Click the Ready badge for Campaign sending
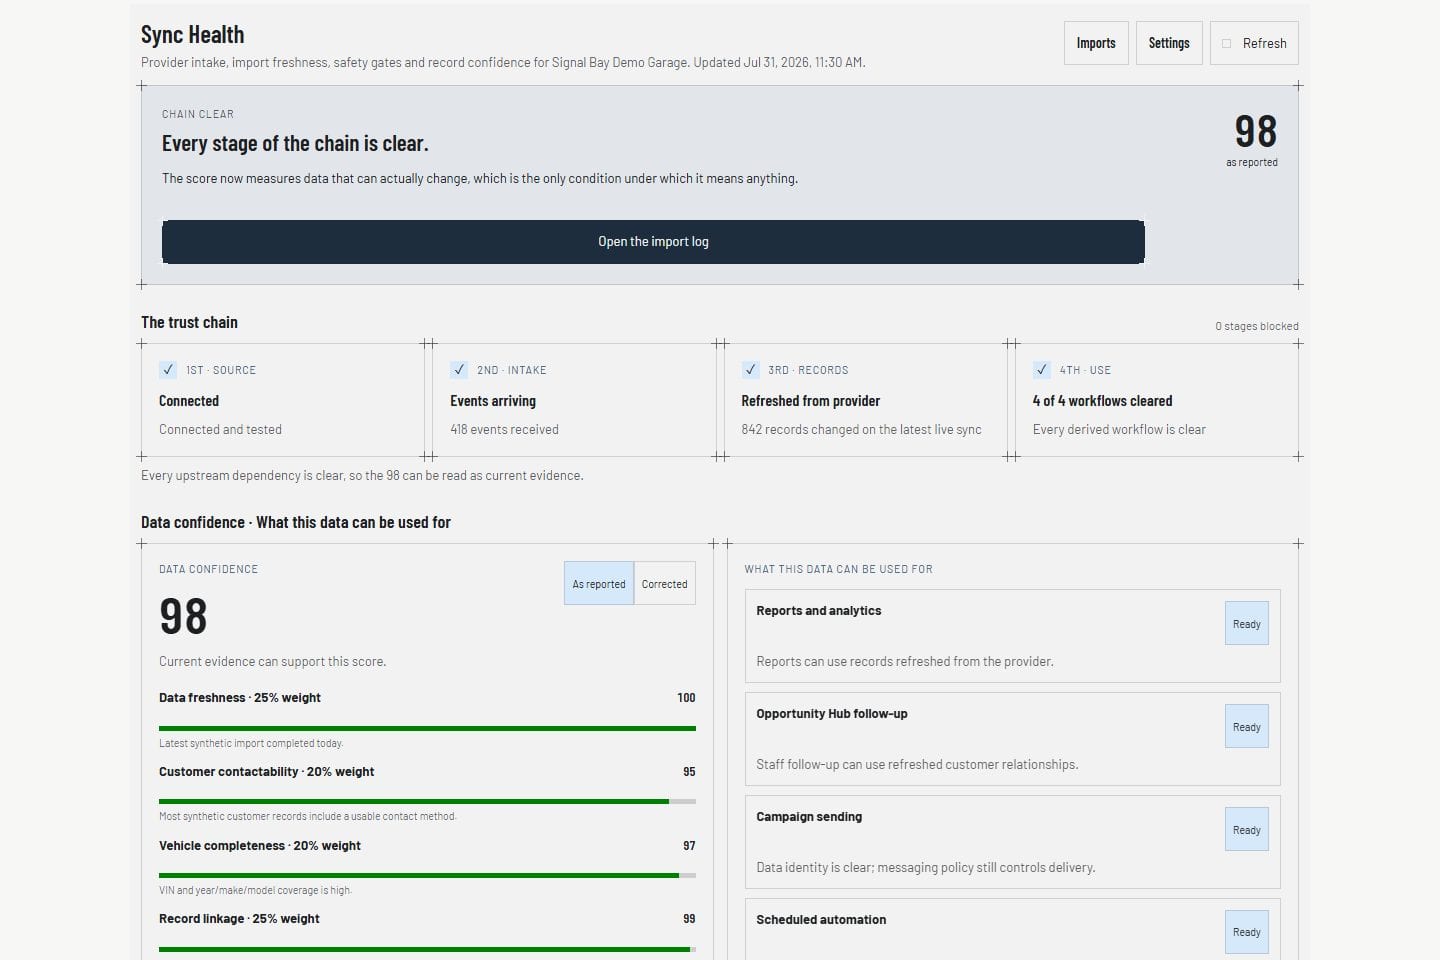 1247,830
